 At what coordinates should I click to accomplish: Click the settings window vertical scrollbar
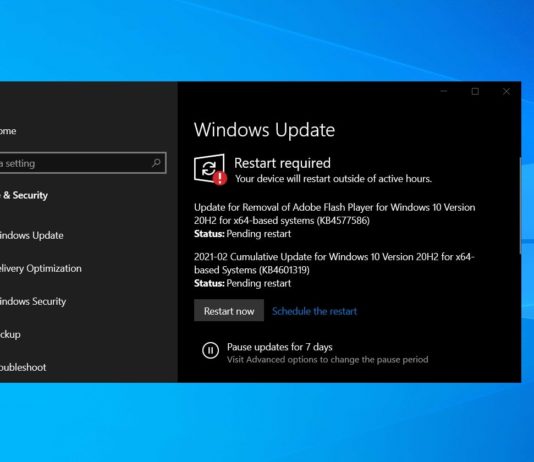pos(520,205)
